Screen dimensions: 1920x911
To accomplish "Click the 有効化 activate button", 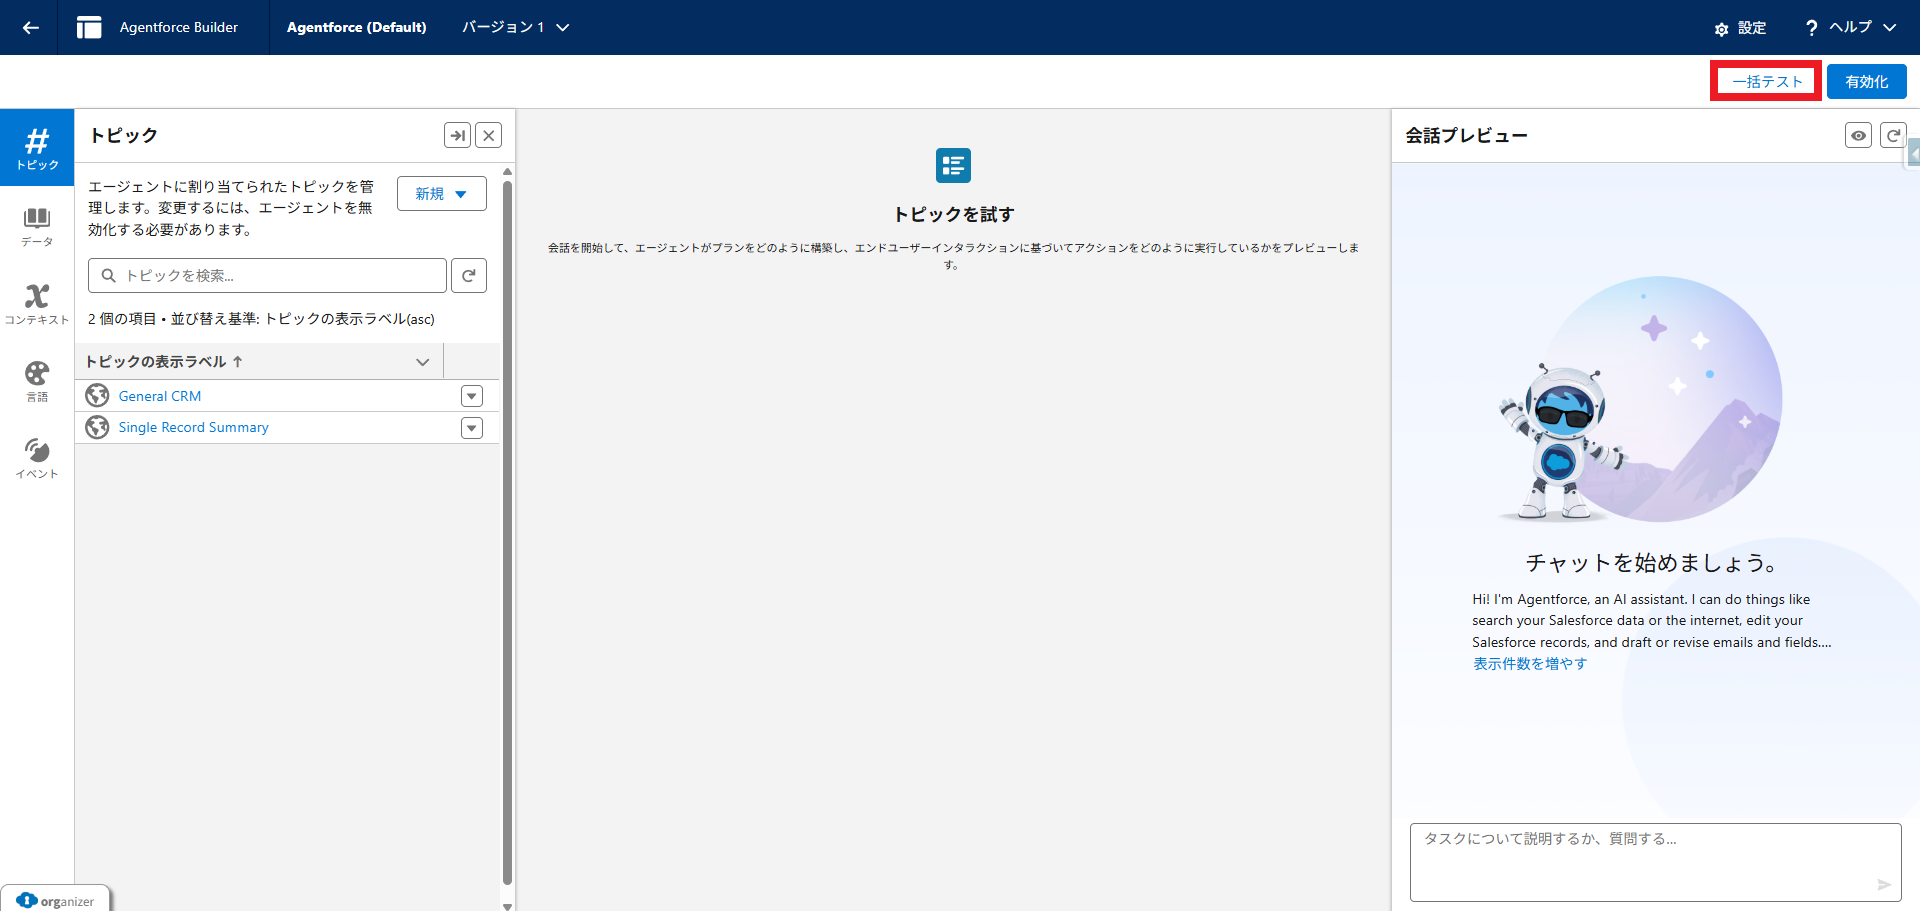I will pyautogui.click(x=1866, y=82).
